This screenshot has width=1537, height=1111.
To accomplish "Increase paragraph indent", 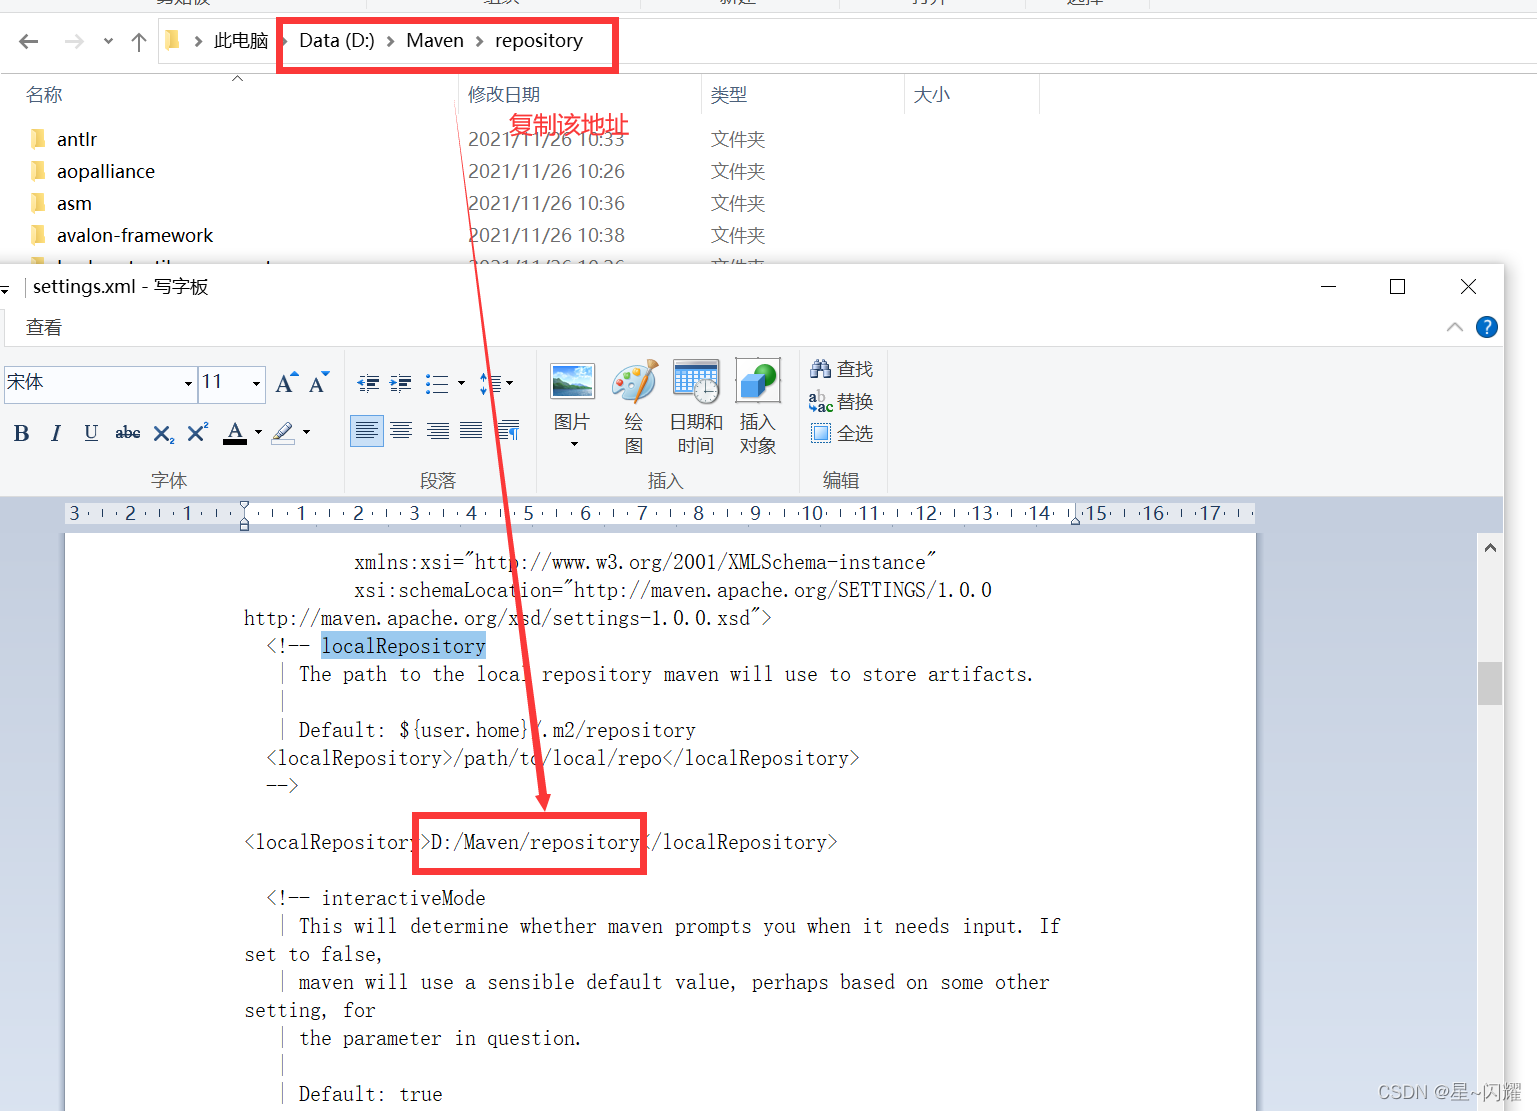I will click(x=401, y=383).
